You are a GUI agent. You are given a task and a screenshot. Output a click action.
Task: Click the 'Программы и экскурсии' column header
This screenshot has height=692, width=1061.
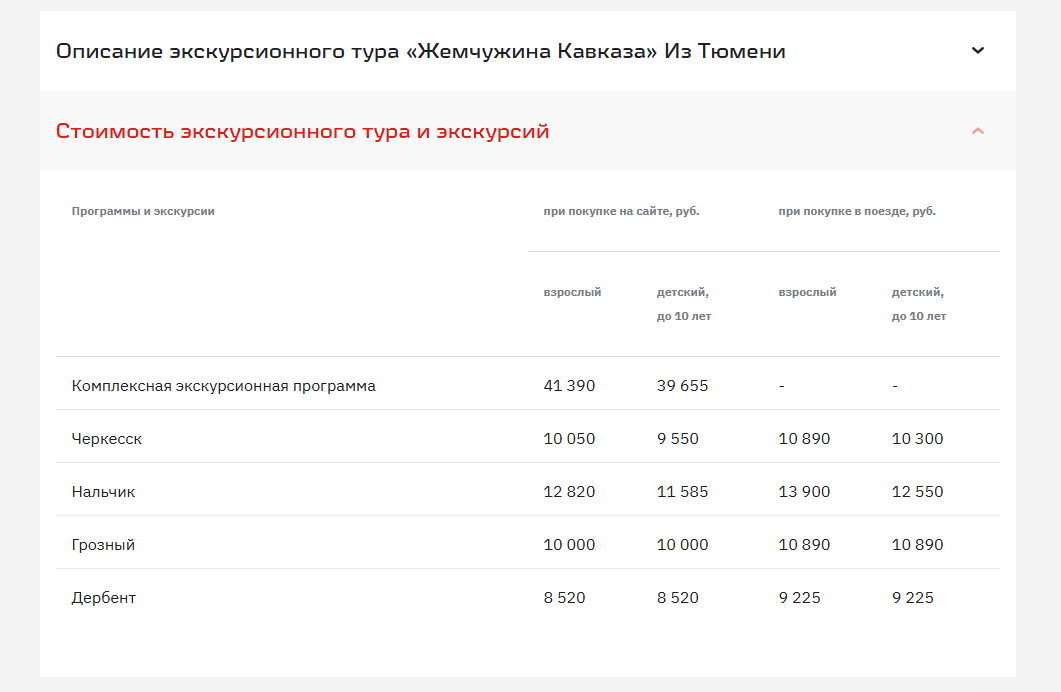click(143, 211)
